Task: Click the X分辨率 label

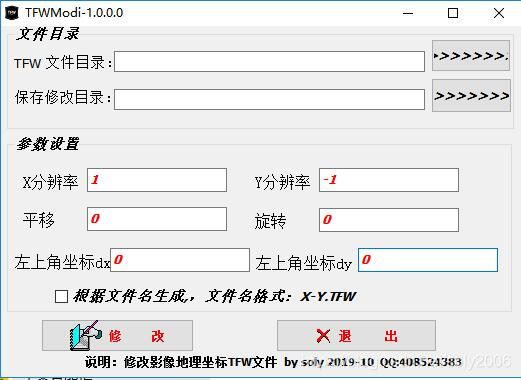Action: [x=50, y=182]
